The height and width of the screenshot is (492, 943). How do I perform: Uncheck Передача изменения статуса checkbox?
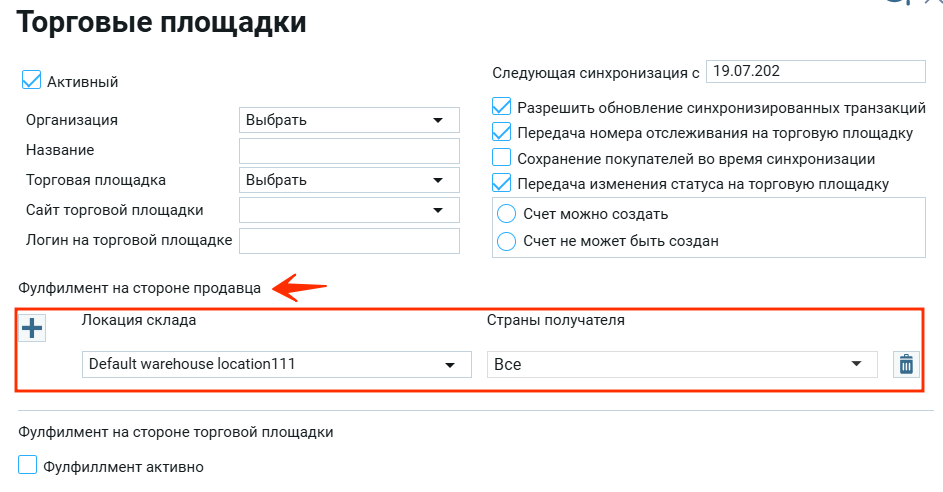[503, 183]
